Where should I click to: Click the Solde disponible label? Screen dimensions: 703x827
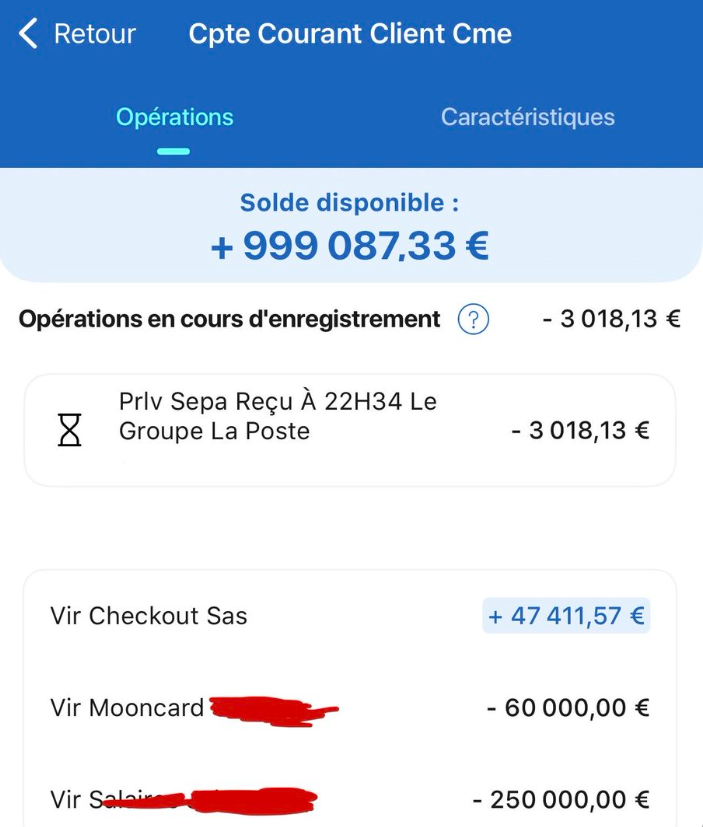click(x=350, y=203)
